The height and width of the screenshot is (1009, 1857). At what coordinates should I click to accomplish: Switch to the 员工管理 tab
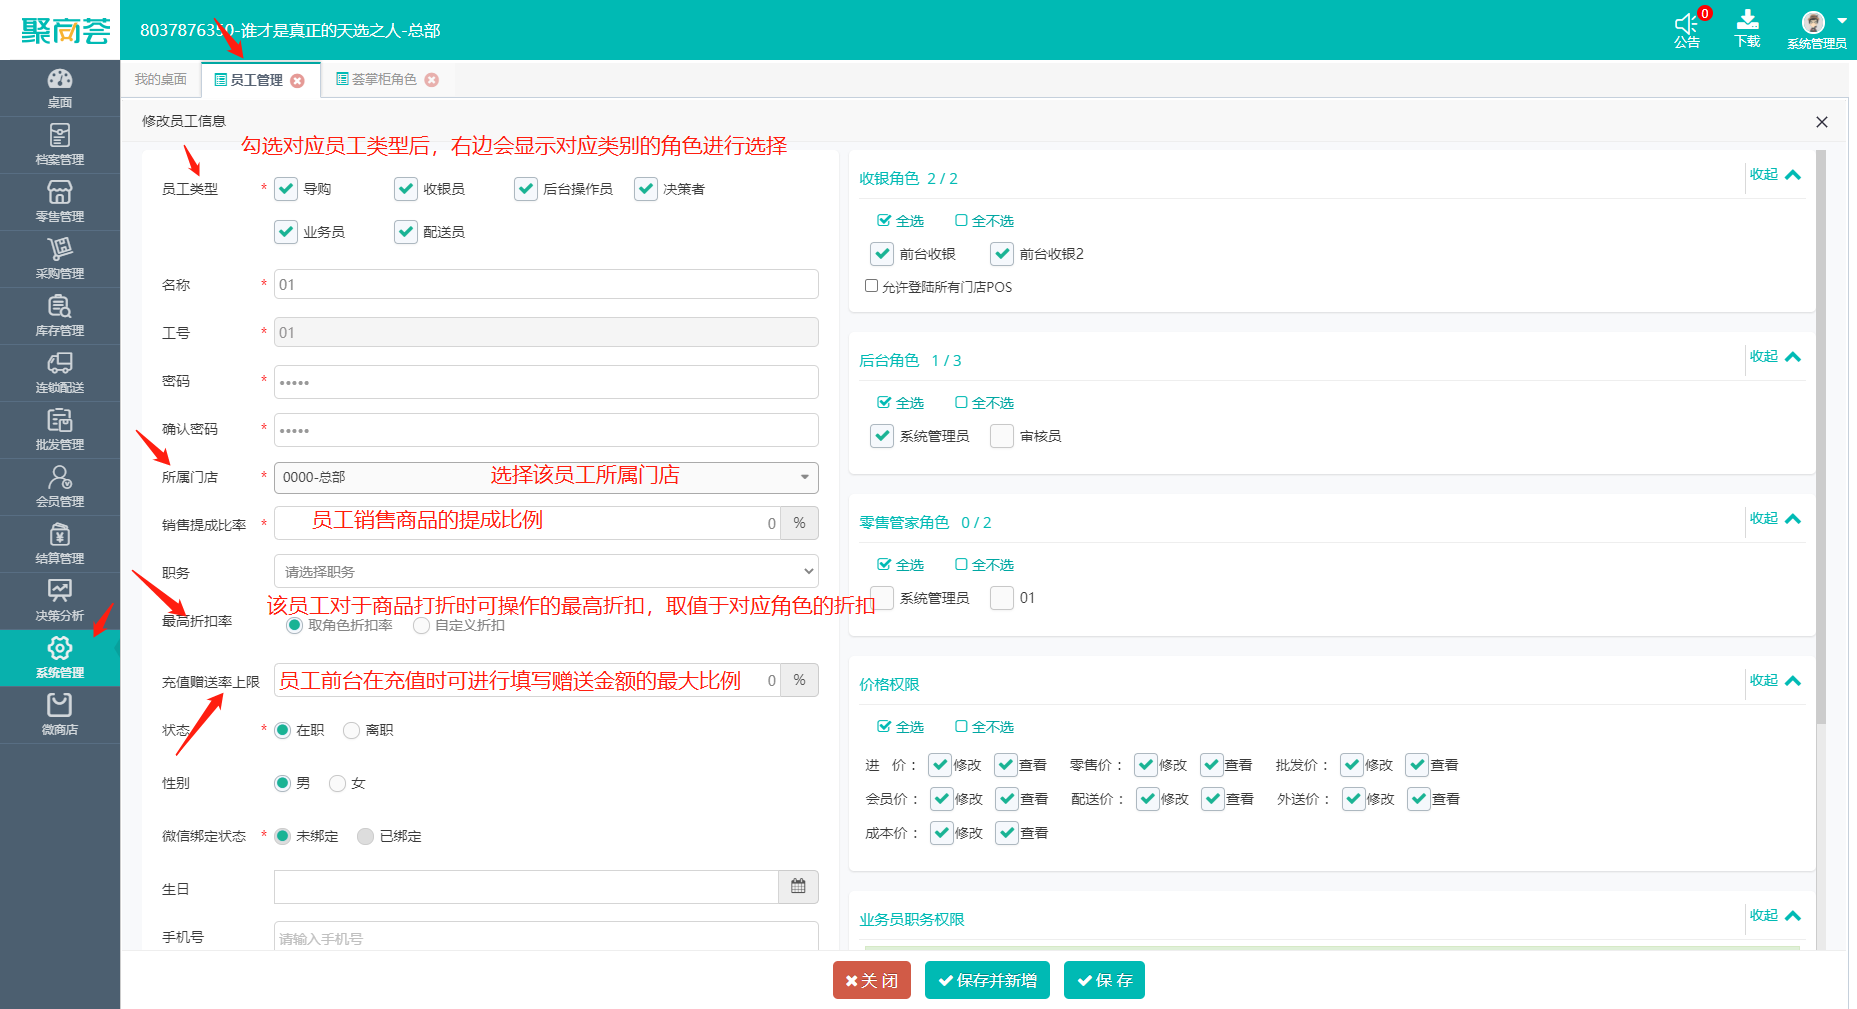(x=256, y=80)
